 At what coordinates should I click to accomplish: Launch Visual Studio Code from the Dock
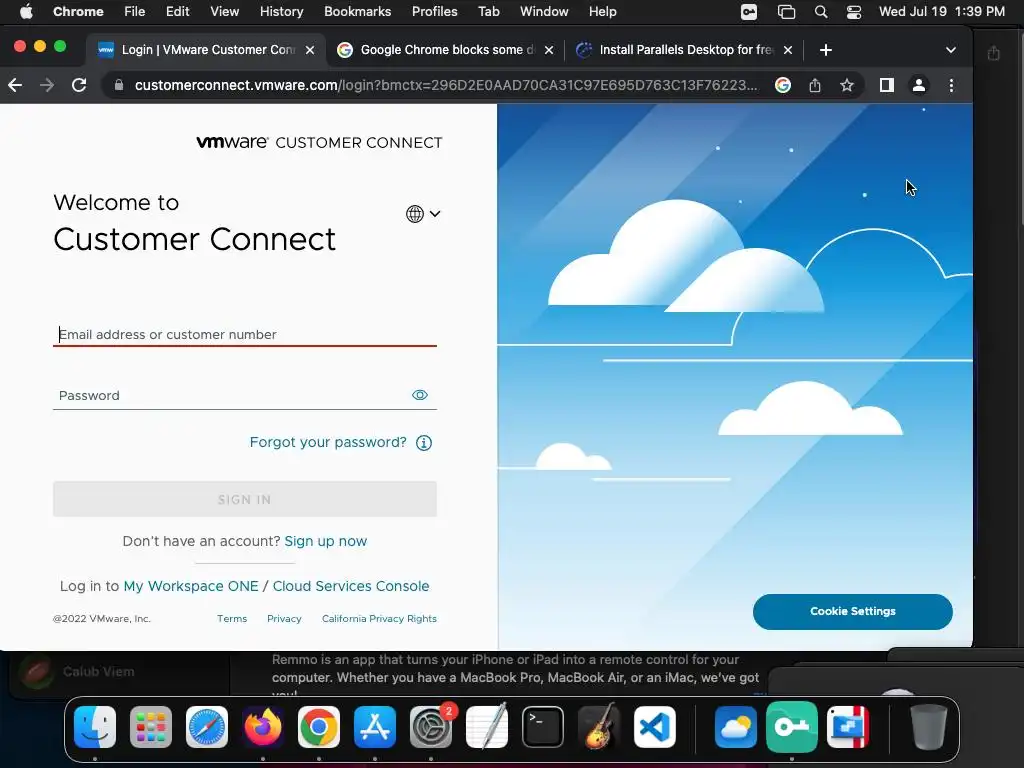pyautogui.click(x=655, y=727)
